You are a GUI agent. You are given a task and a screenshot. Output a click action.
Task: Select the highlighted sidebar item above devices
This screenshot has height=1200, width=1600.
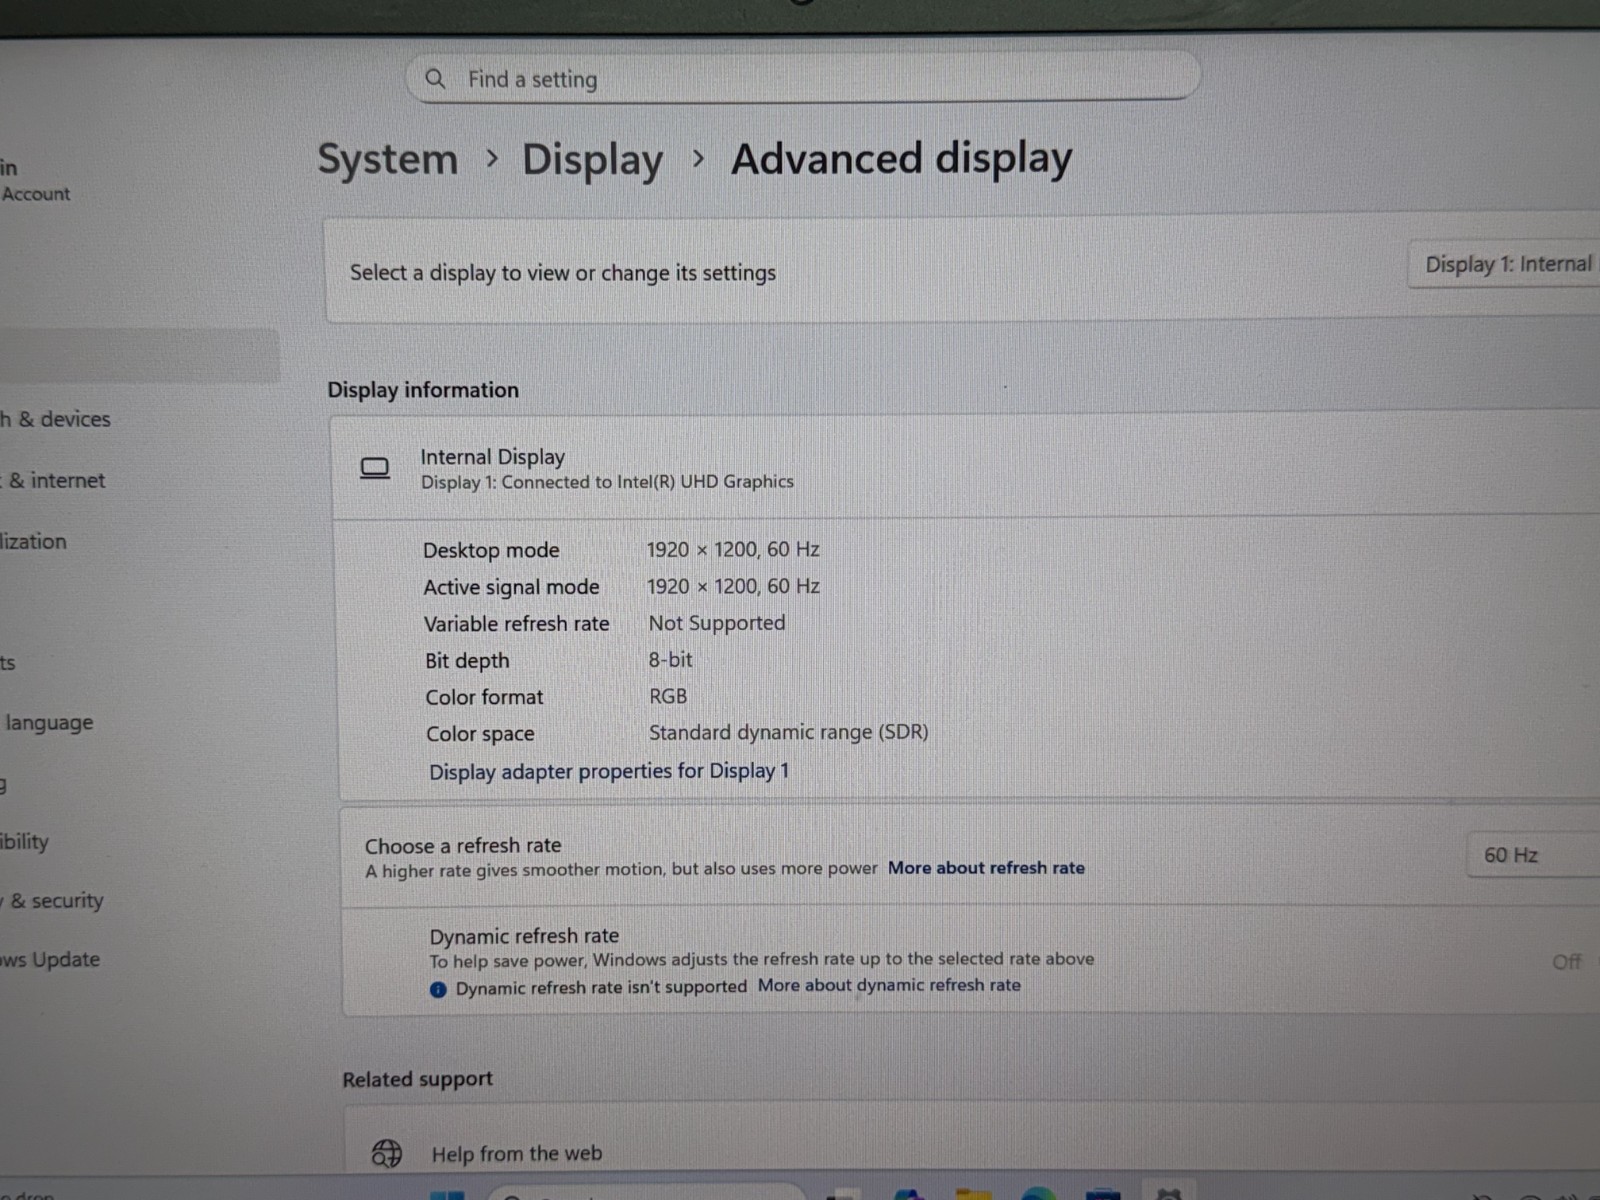click(139, 356)
